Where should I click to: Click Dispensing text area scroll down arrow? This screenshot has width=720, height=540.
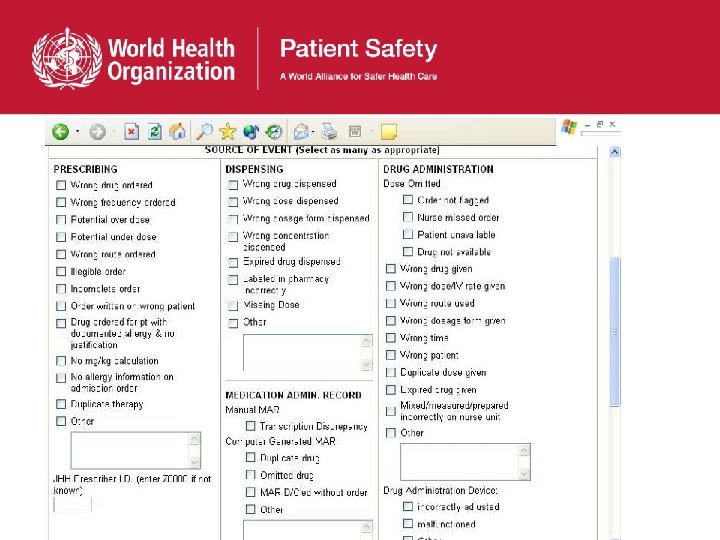[x=366, y=365]
